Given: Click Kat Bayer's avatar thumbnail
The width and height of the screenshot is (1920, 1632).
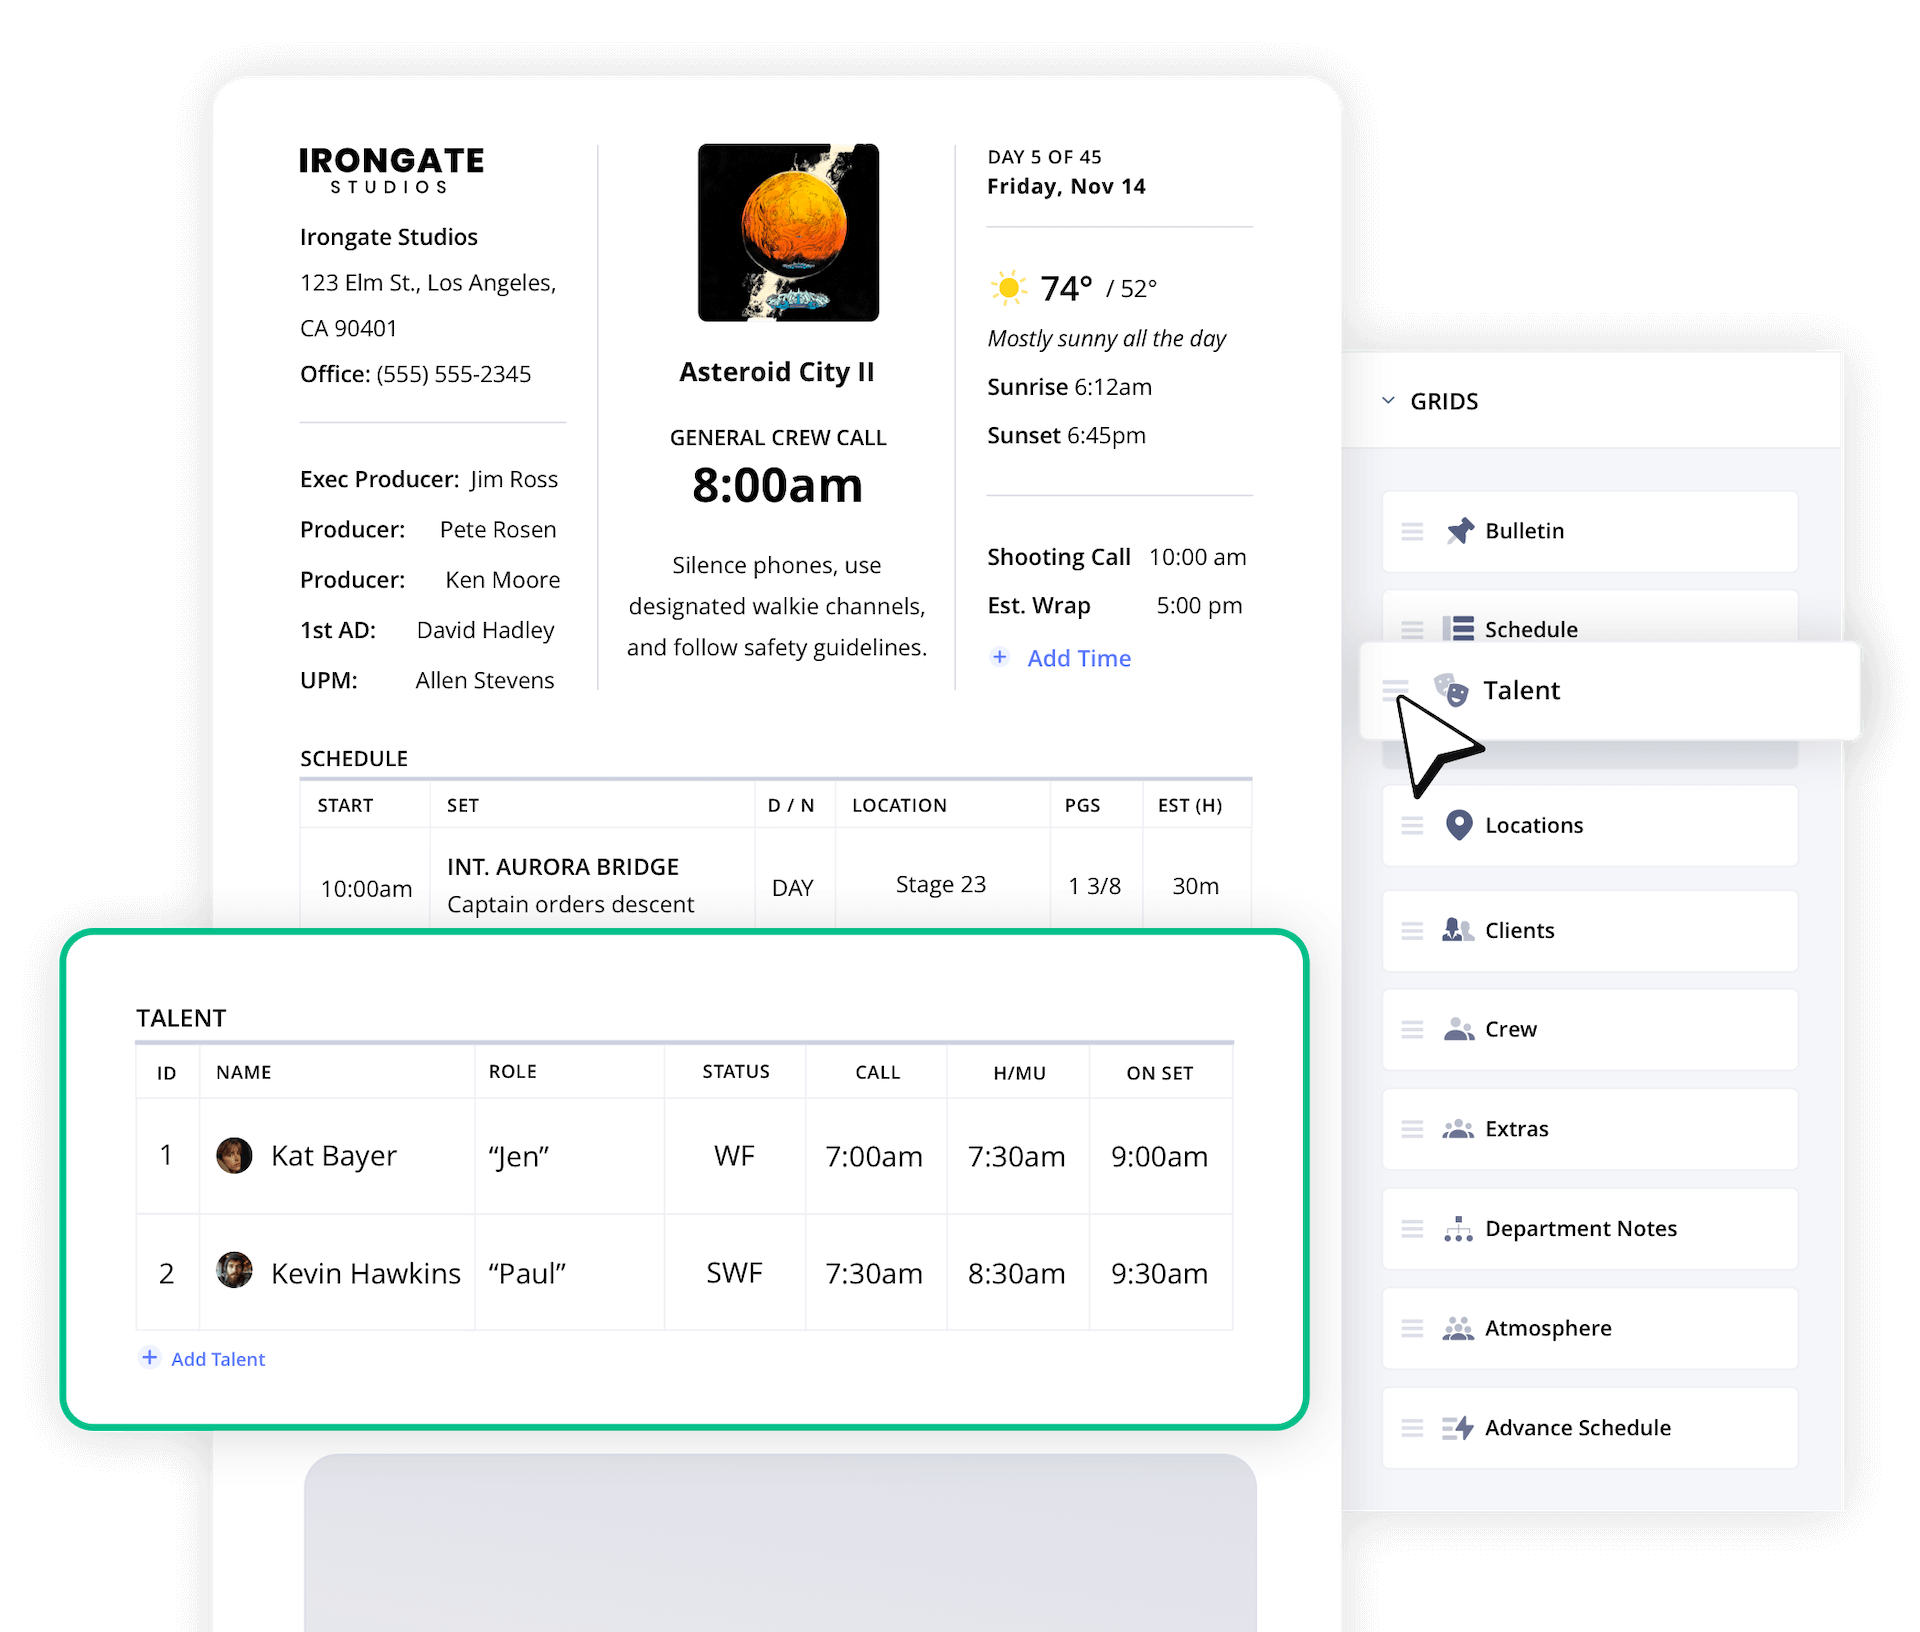Looking at the screenshot, I should pyautogui.click(x=232, y=1155).
